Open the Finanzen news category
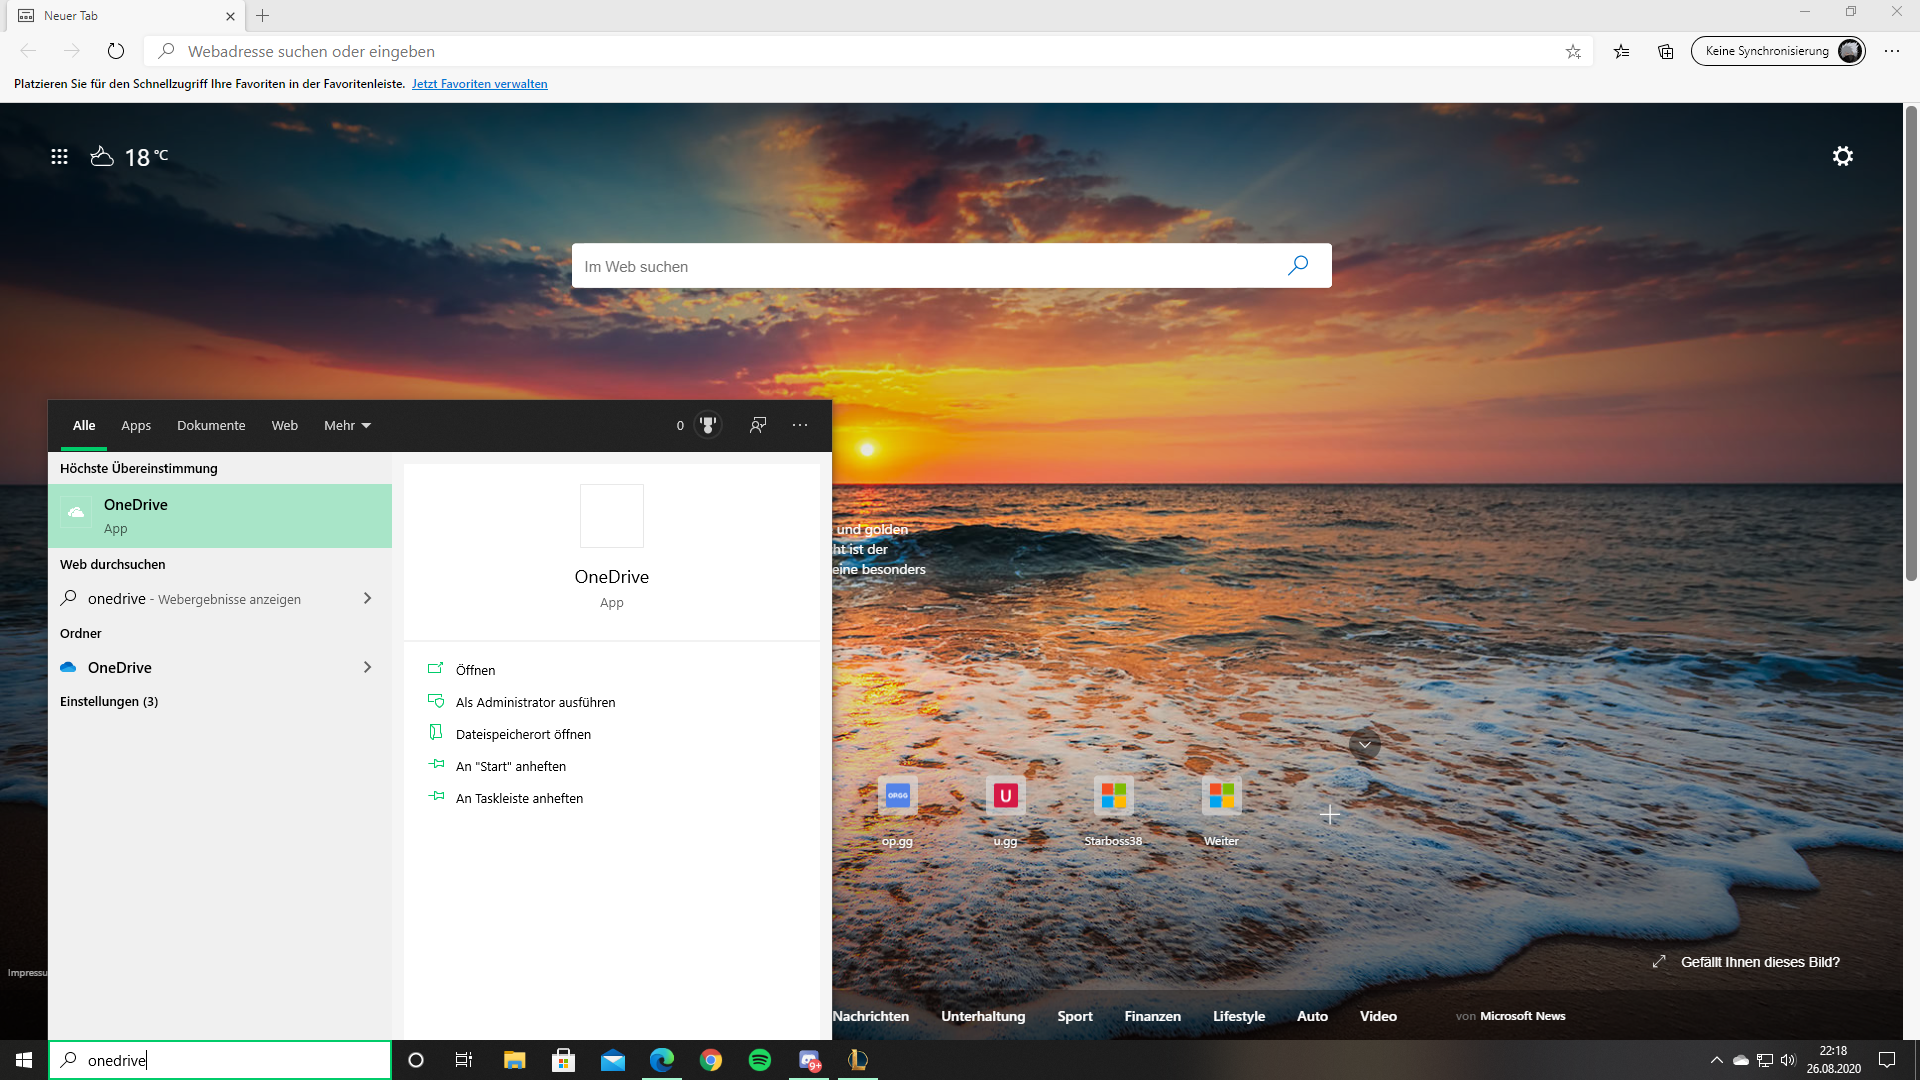The height and width of the screenshot is (1080, 1920). point(1152,1016)
